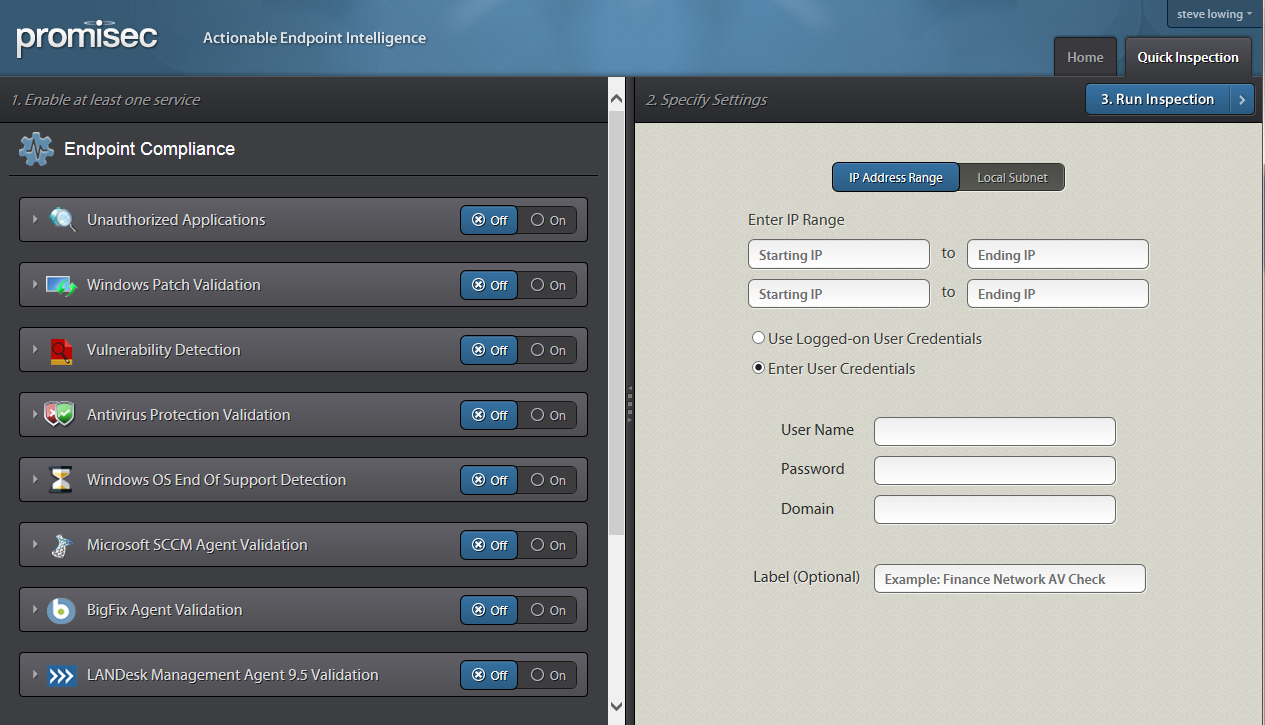Turn Unauthorized Applications On
The height and width of the screenshot is (725, 1265).
tap(548, 220)
